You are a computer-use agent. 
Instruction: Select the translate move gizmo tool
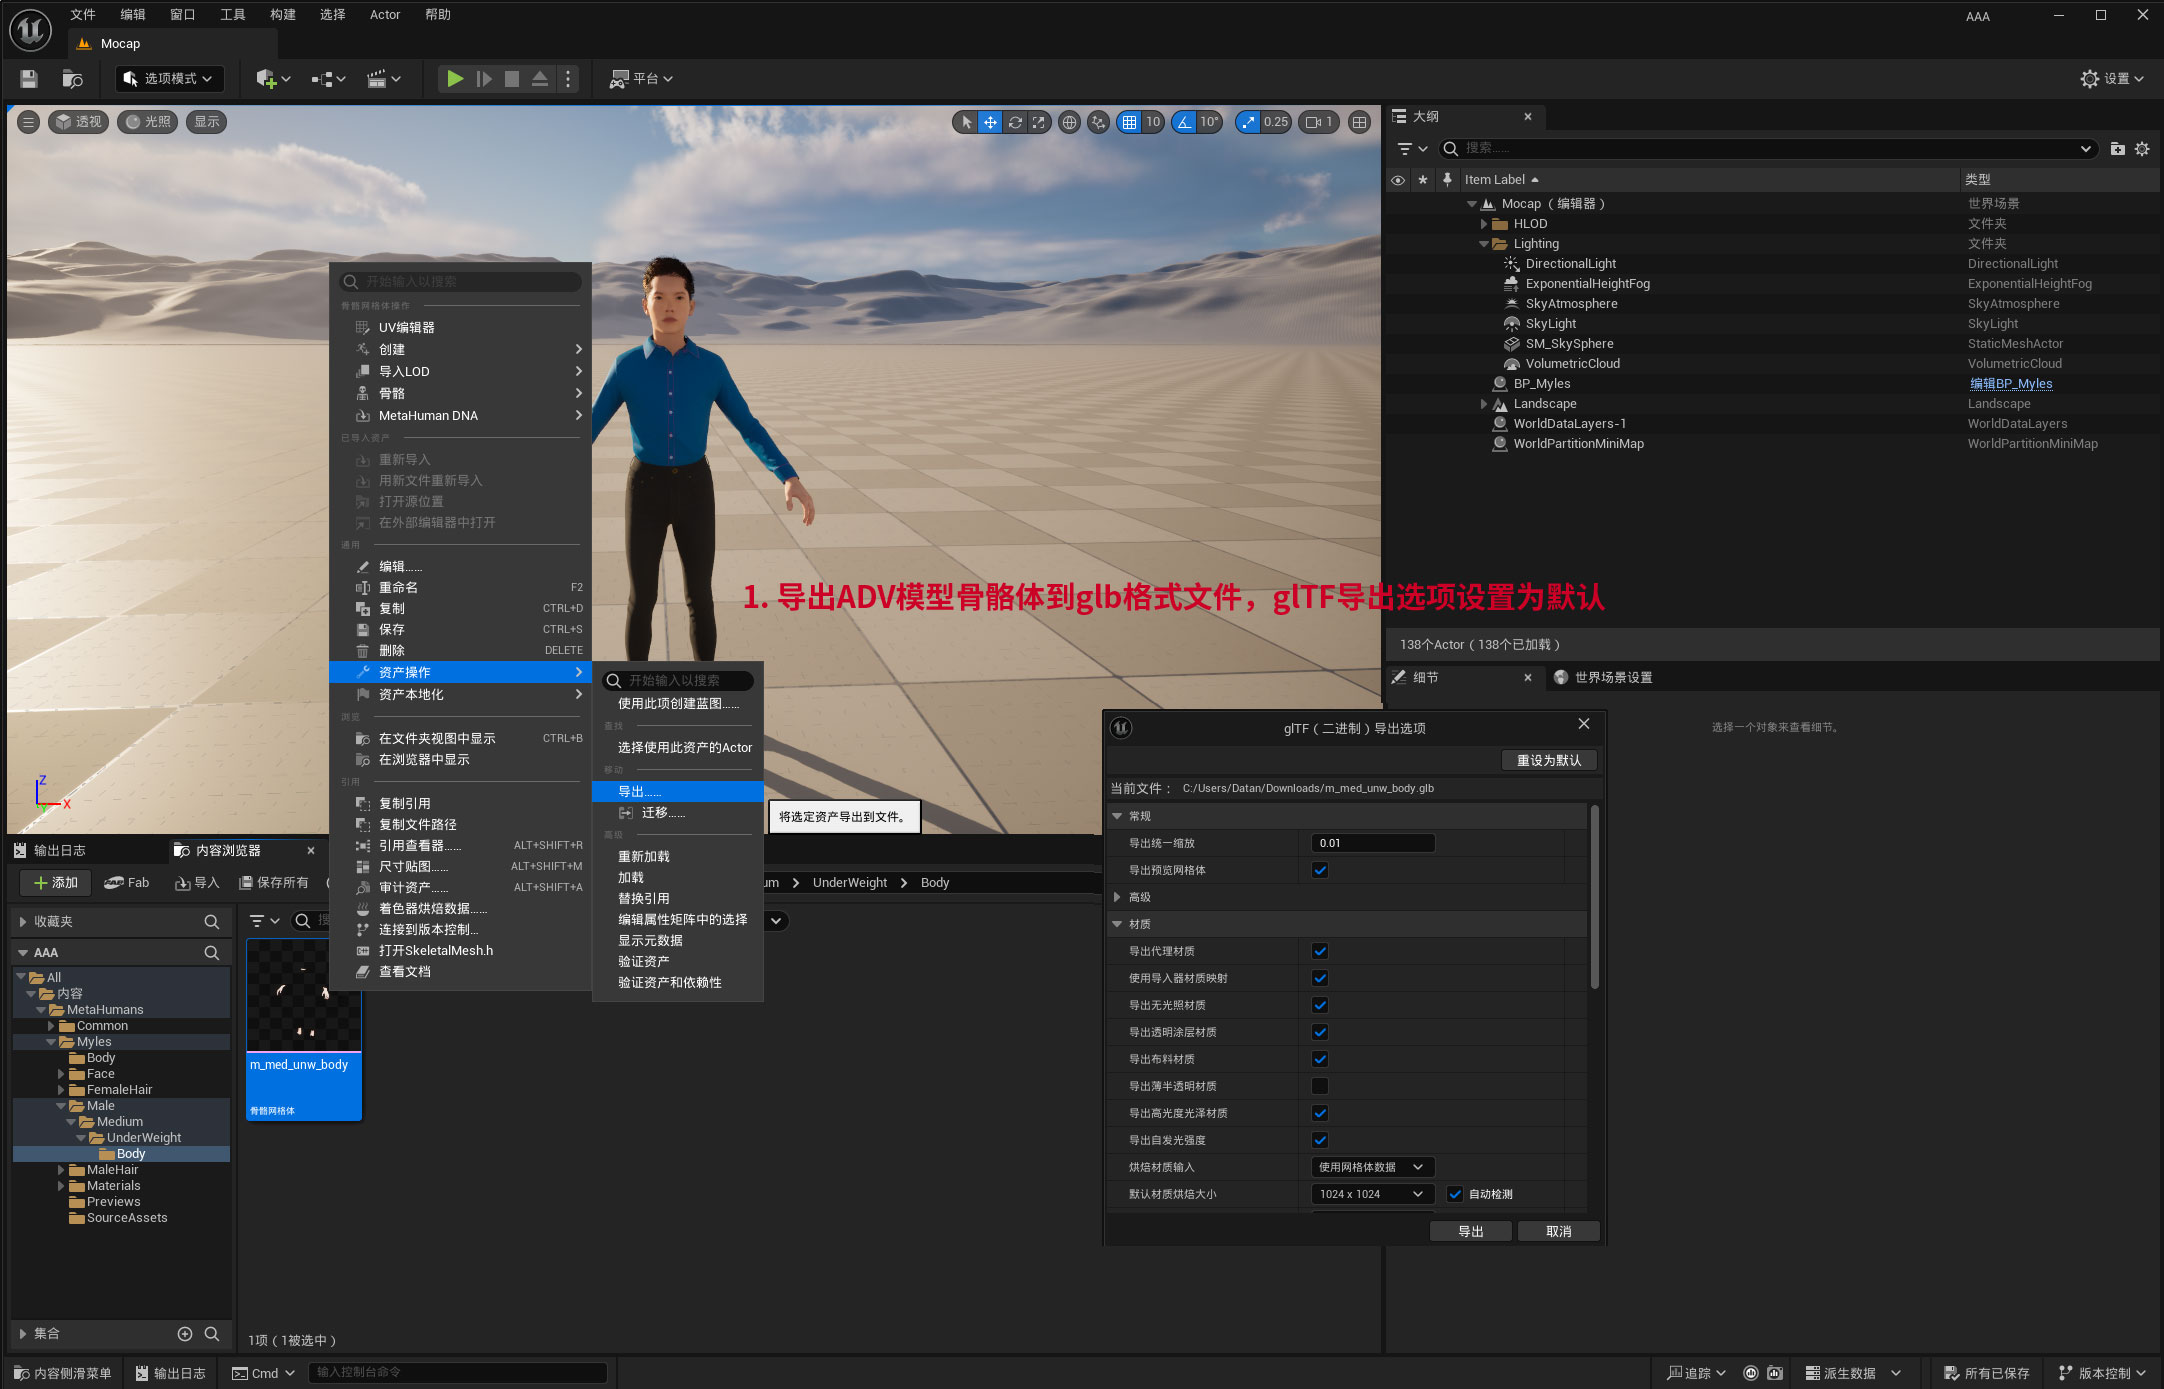click(x=990, y=122)
